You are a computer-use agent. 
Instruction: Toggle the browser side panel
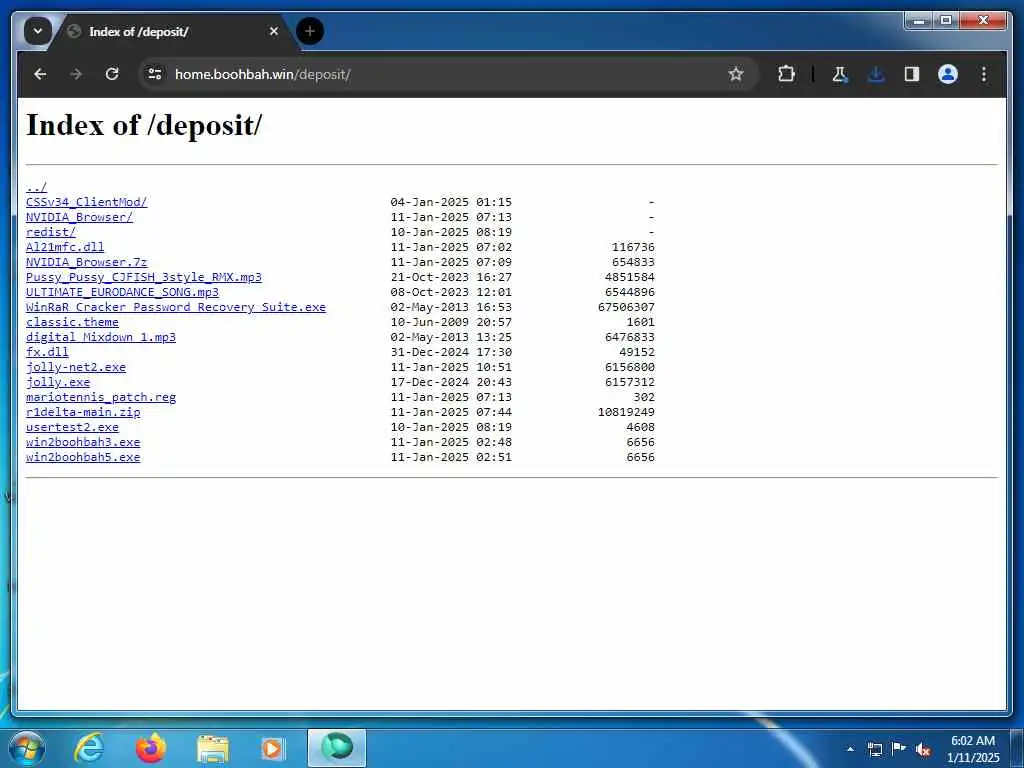912,74
